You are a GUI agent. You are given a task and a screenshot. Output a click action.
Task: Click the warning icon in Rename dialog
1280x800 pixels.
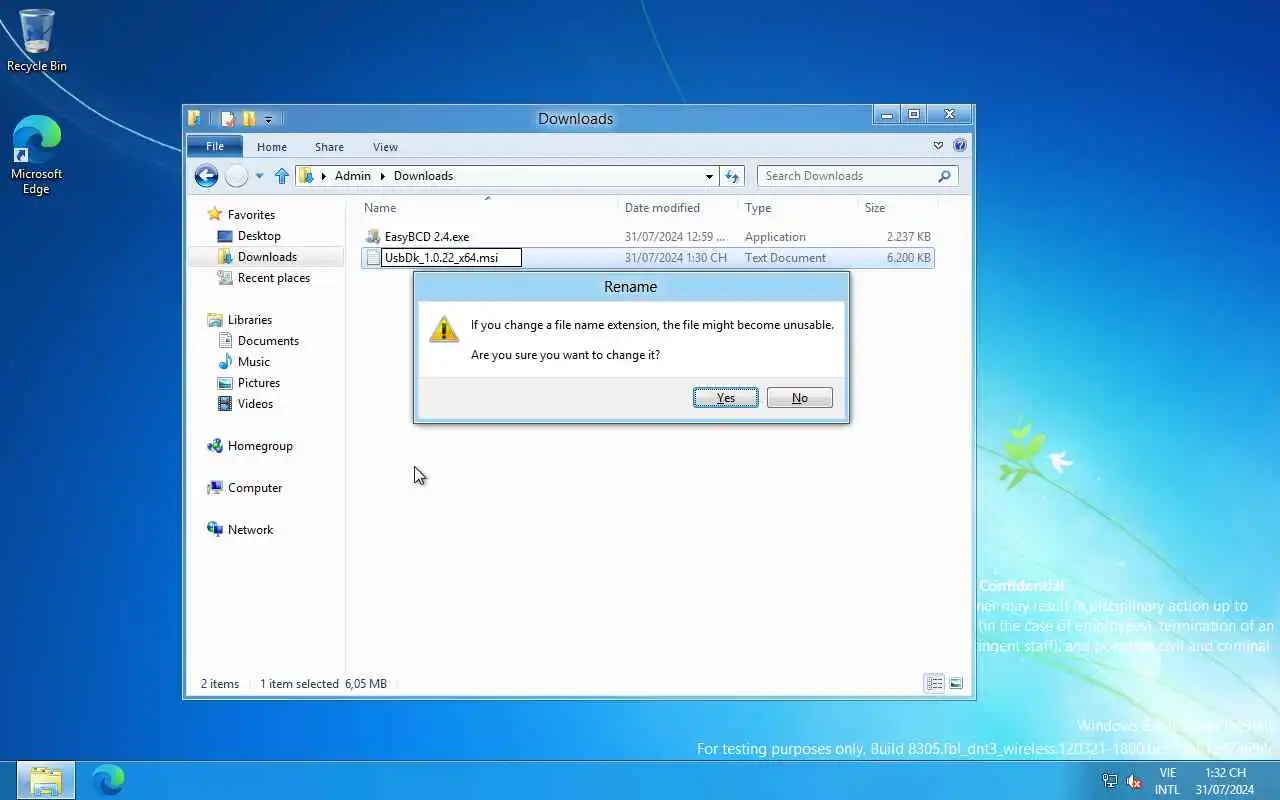pos(443,329)
